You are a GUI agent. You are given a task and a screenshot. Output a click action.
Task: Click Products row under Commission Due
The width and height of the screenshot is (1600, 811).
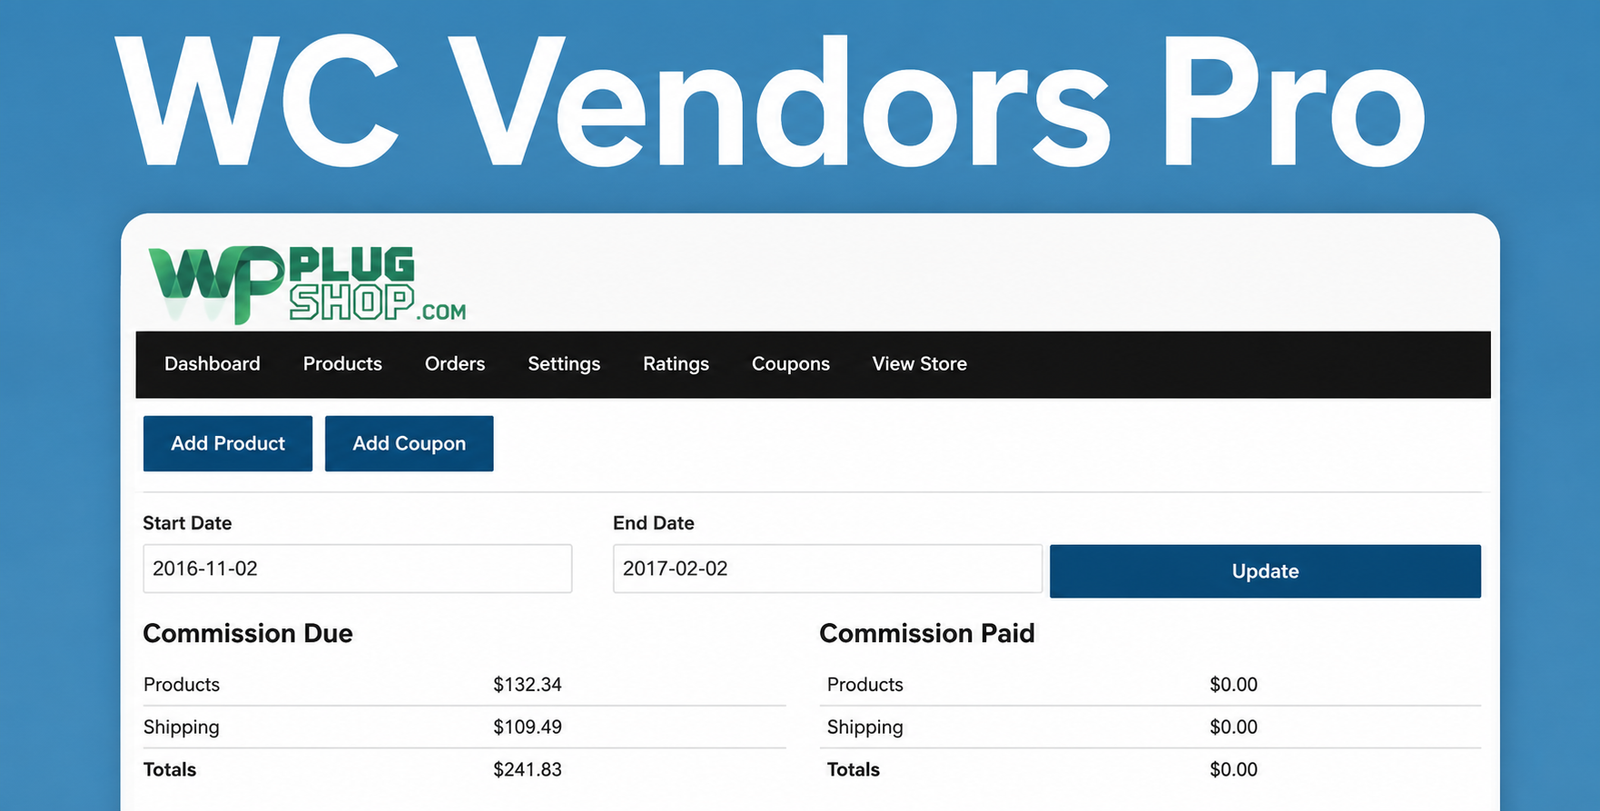coord(464,685)
